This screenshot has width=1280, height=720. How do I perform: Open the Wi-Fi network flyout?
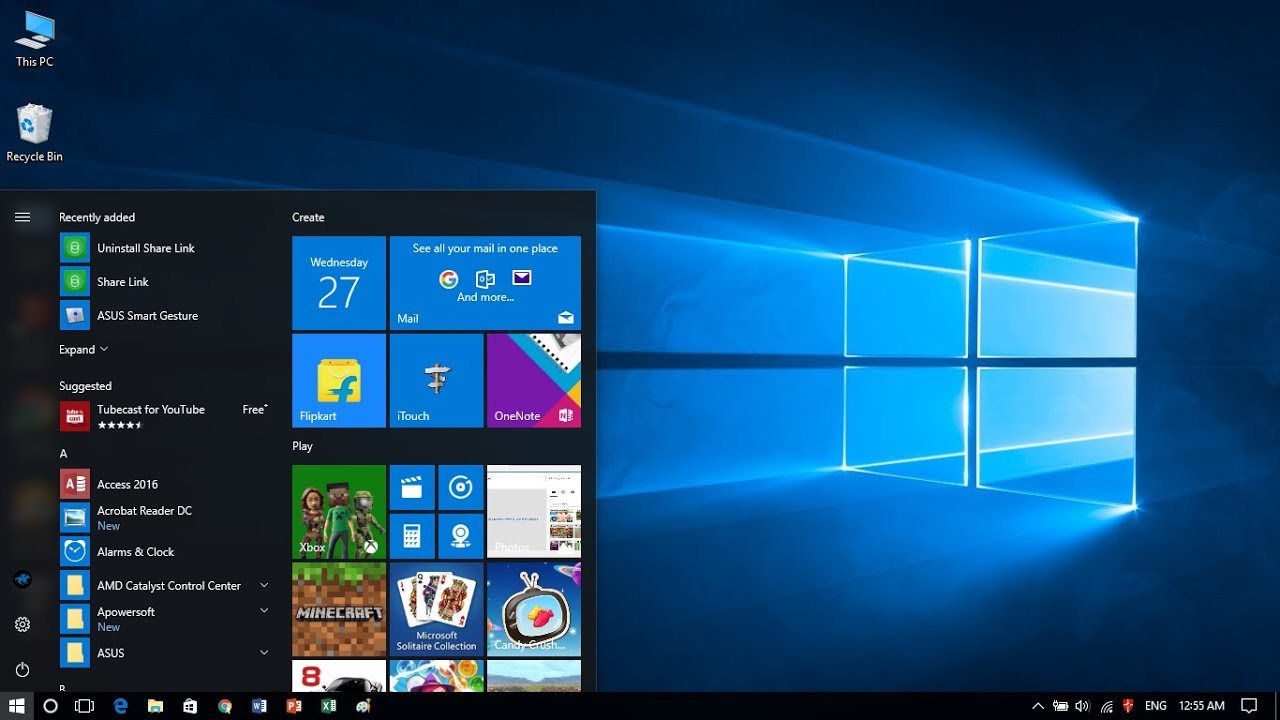(x=1106, y=706)
